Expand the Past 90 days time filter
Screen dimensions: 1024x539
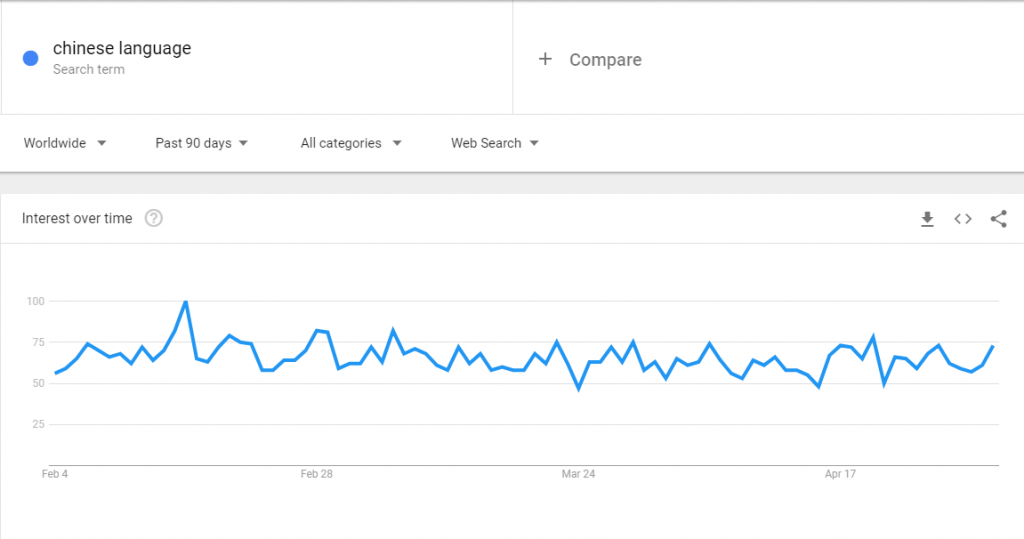pyautogui.click(x=201, y=143)
